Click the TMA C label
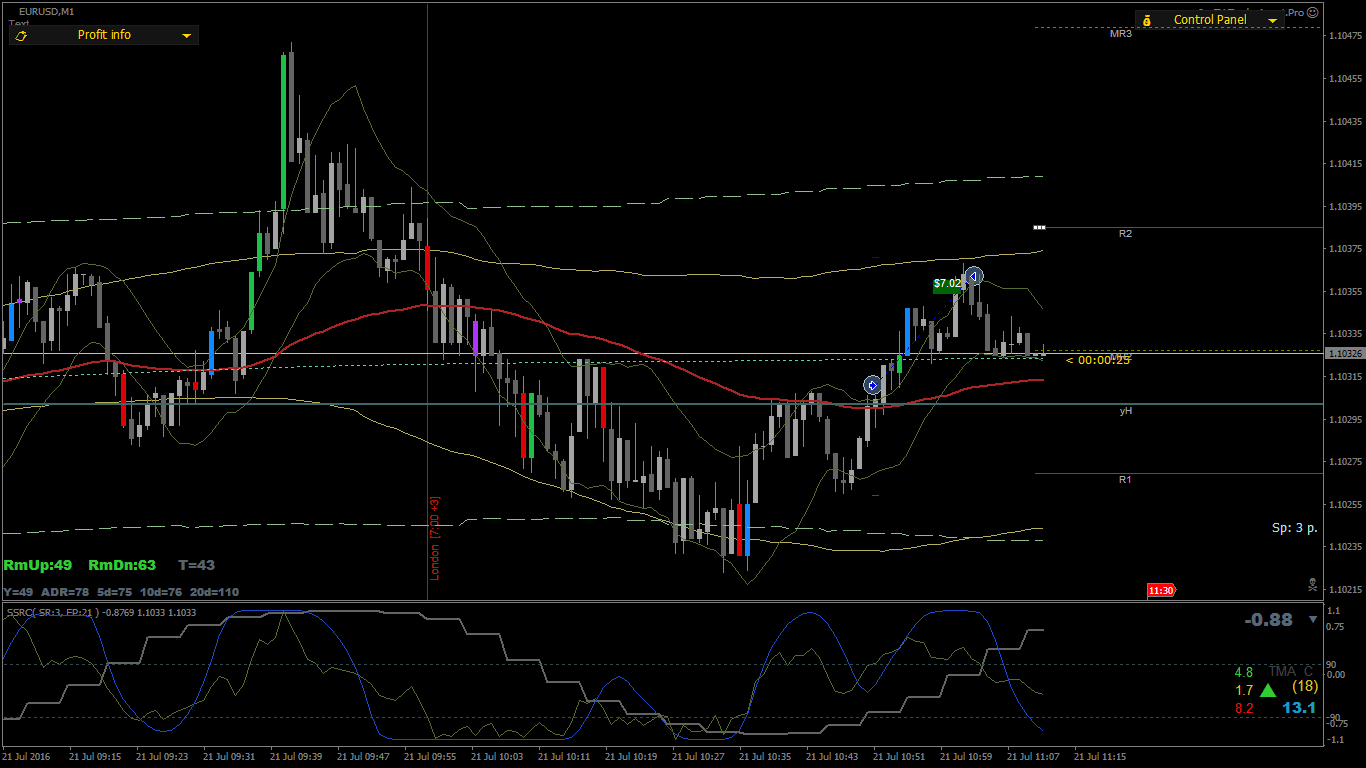 click(1291, 672)
